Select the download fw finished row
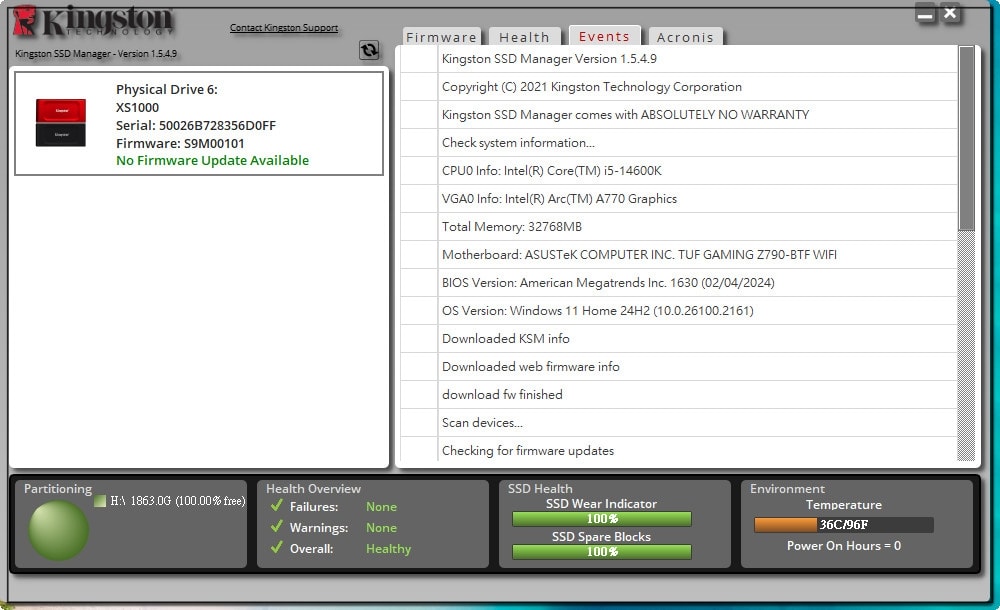1000x610 pixels. tap(679, 395)
